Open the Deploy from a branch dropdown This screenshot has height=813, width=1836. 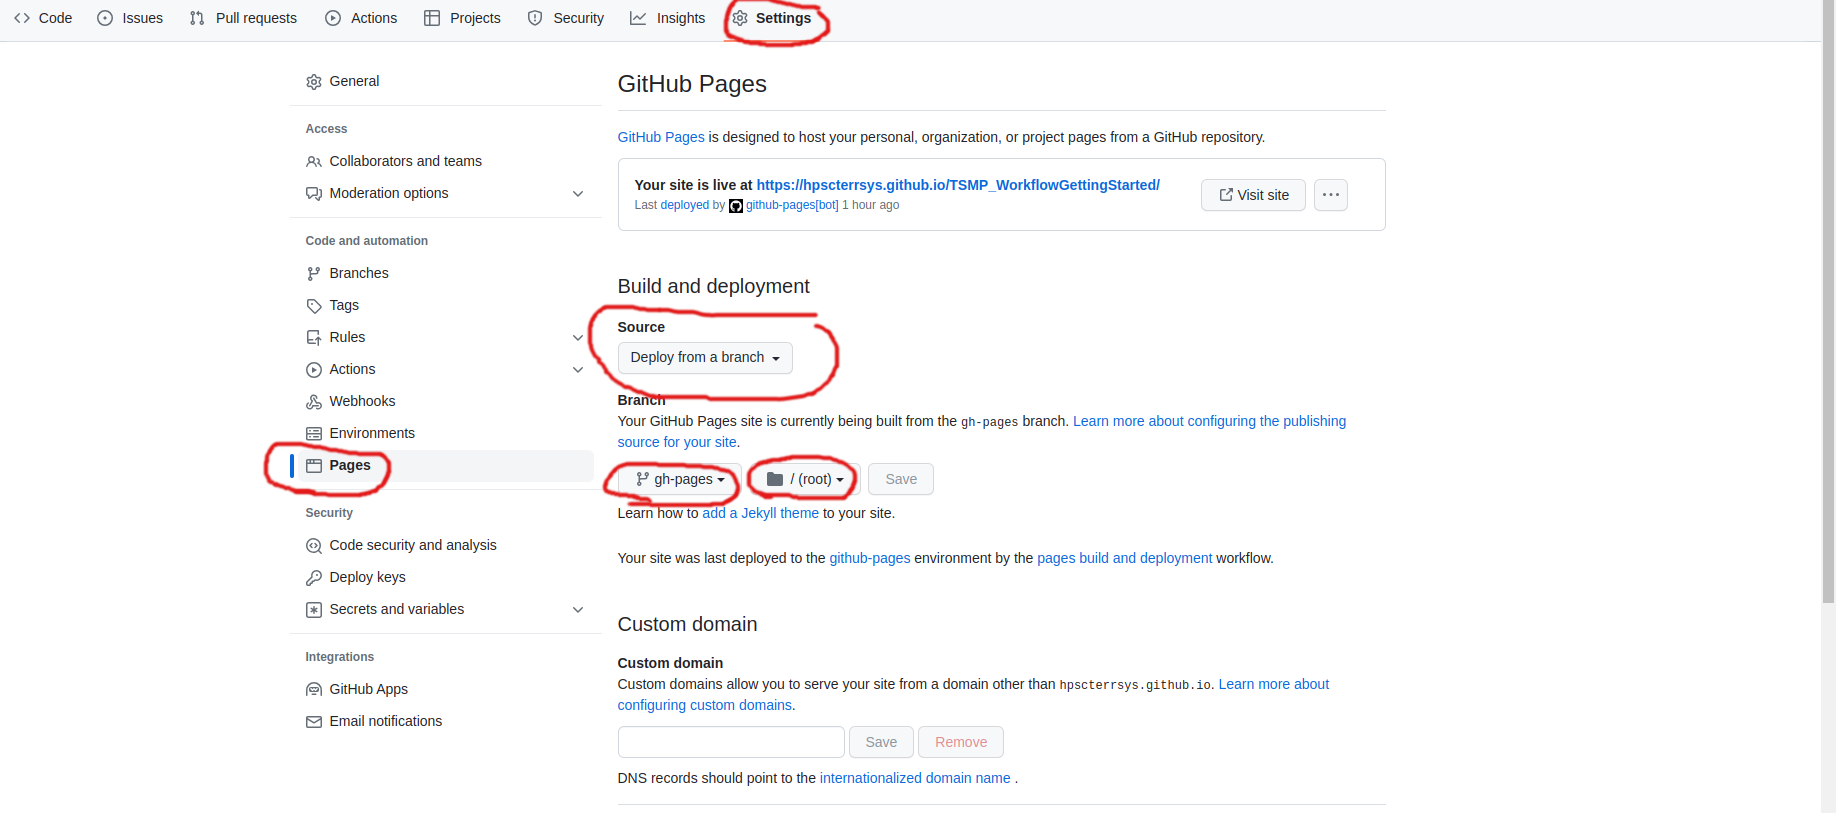[705, 358]
